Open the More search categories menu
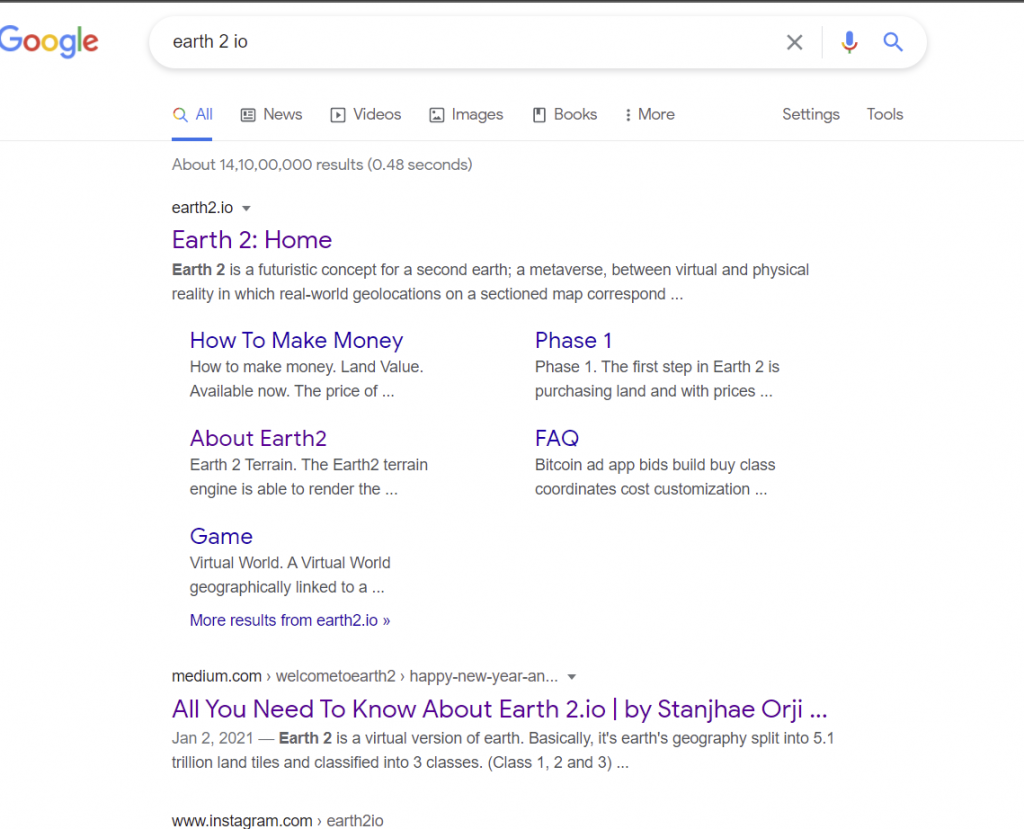The image size is (1024, 829). pos(649,114)
